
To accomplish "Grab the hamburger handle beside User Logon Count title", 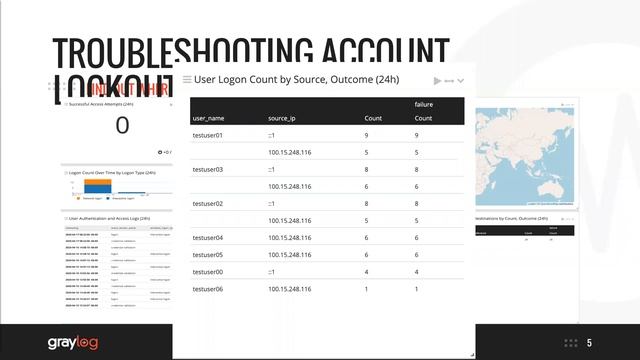I will [187, 79].
